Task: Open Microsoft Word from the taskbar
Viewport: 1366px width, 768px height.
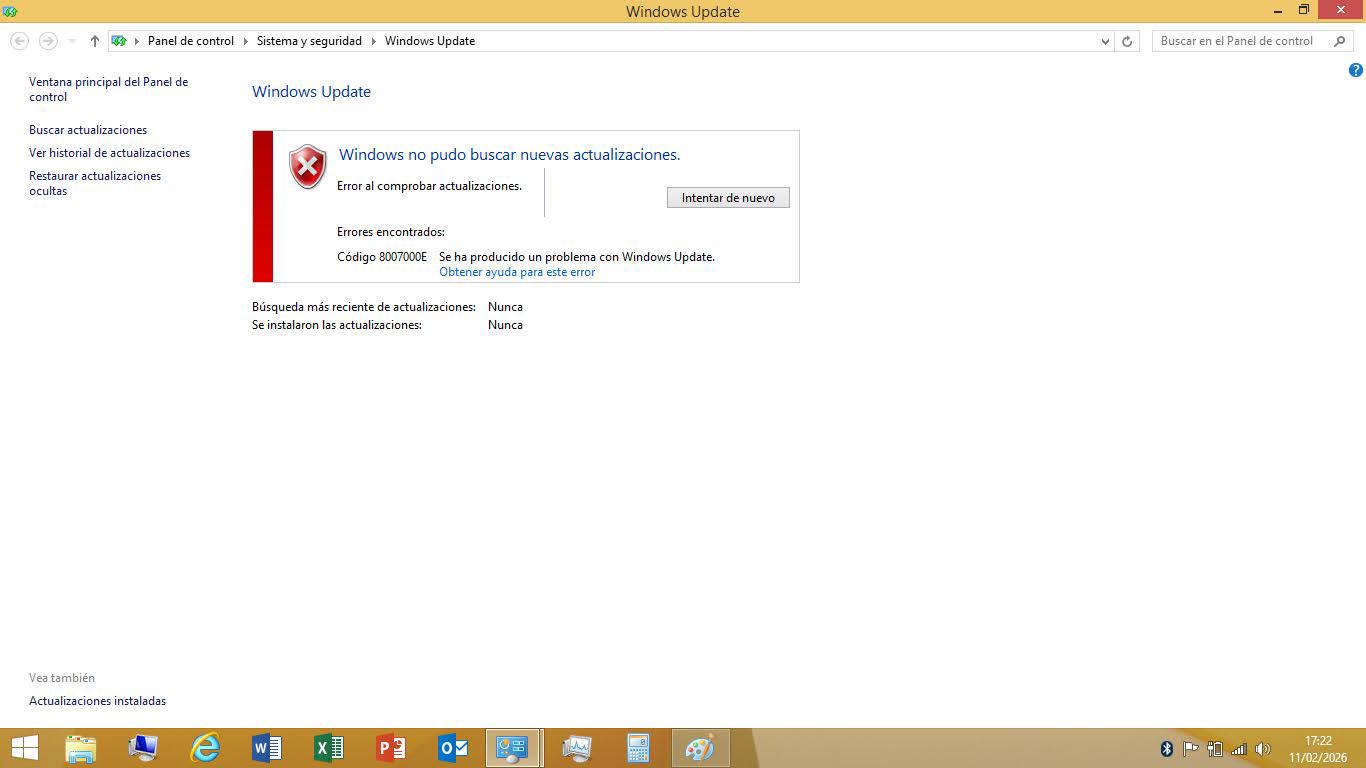Action: click(266, 747)
